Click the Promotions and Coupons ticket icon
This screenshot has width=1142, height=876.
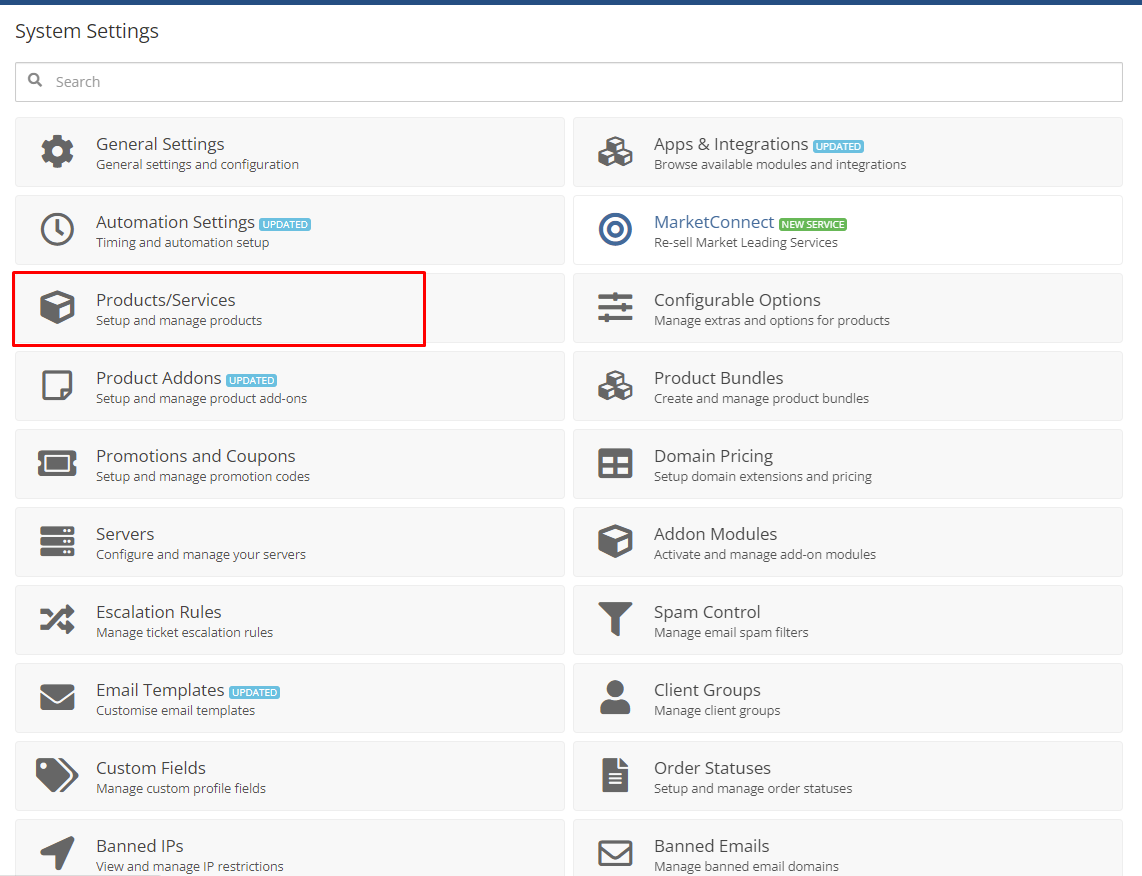(x=57, y=464)
